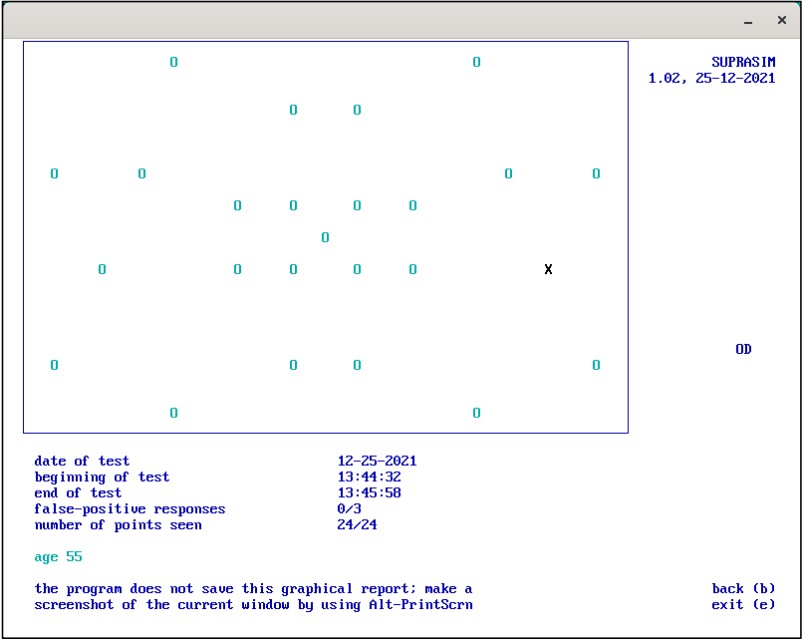
Task: Click the age 55 label
Action: pyautogui.click(x=58, y=557)
